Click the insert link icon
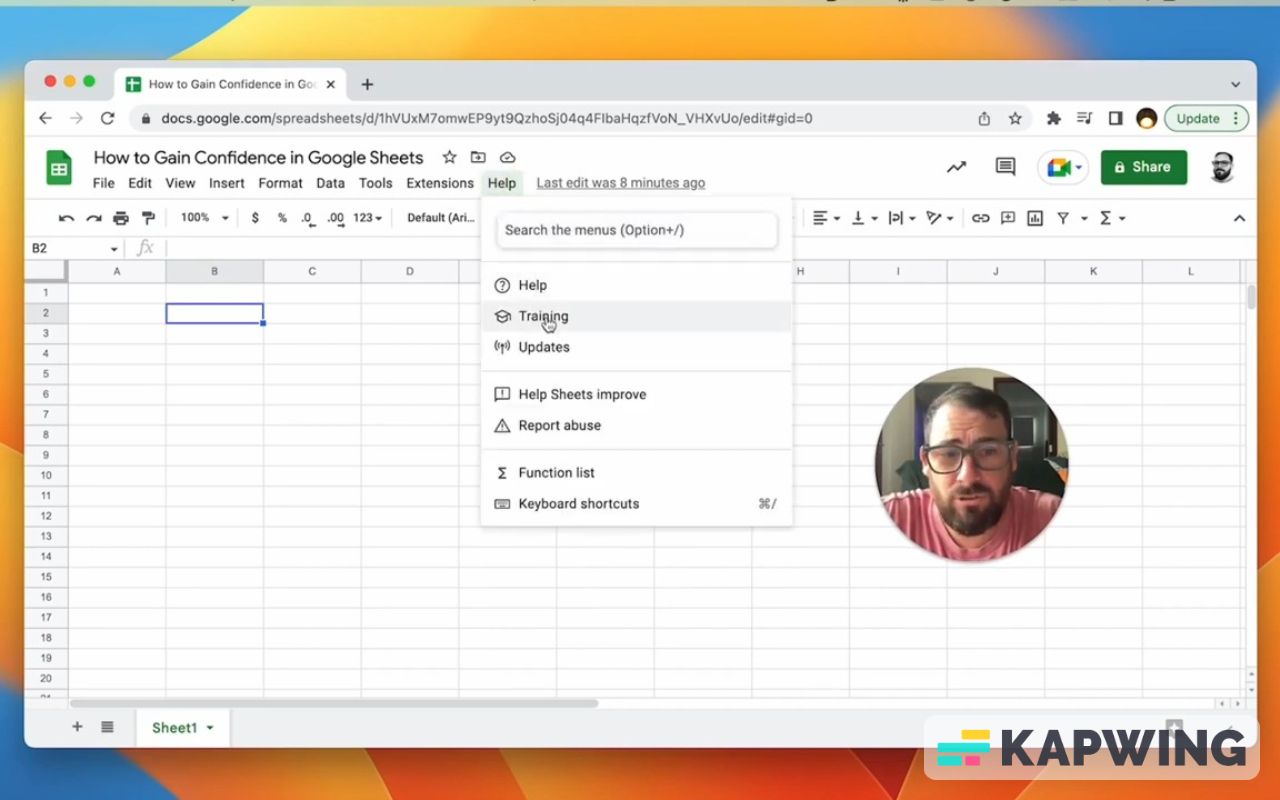Image resolution: width=1280 pixels, height=800 pixels. pos(981,218)
